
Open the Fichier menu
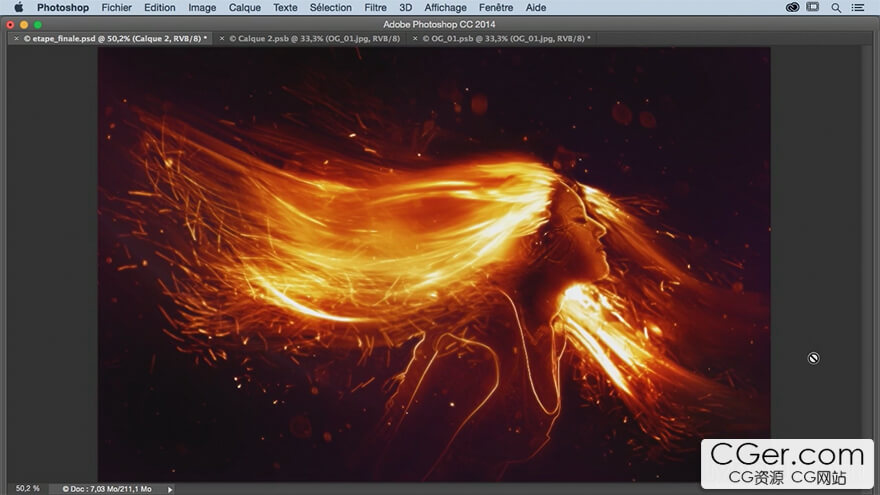pos(116,7)
